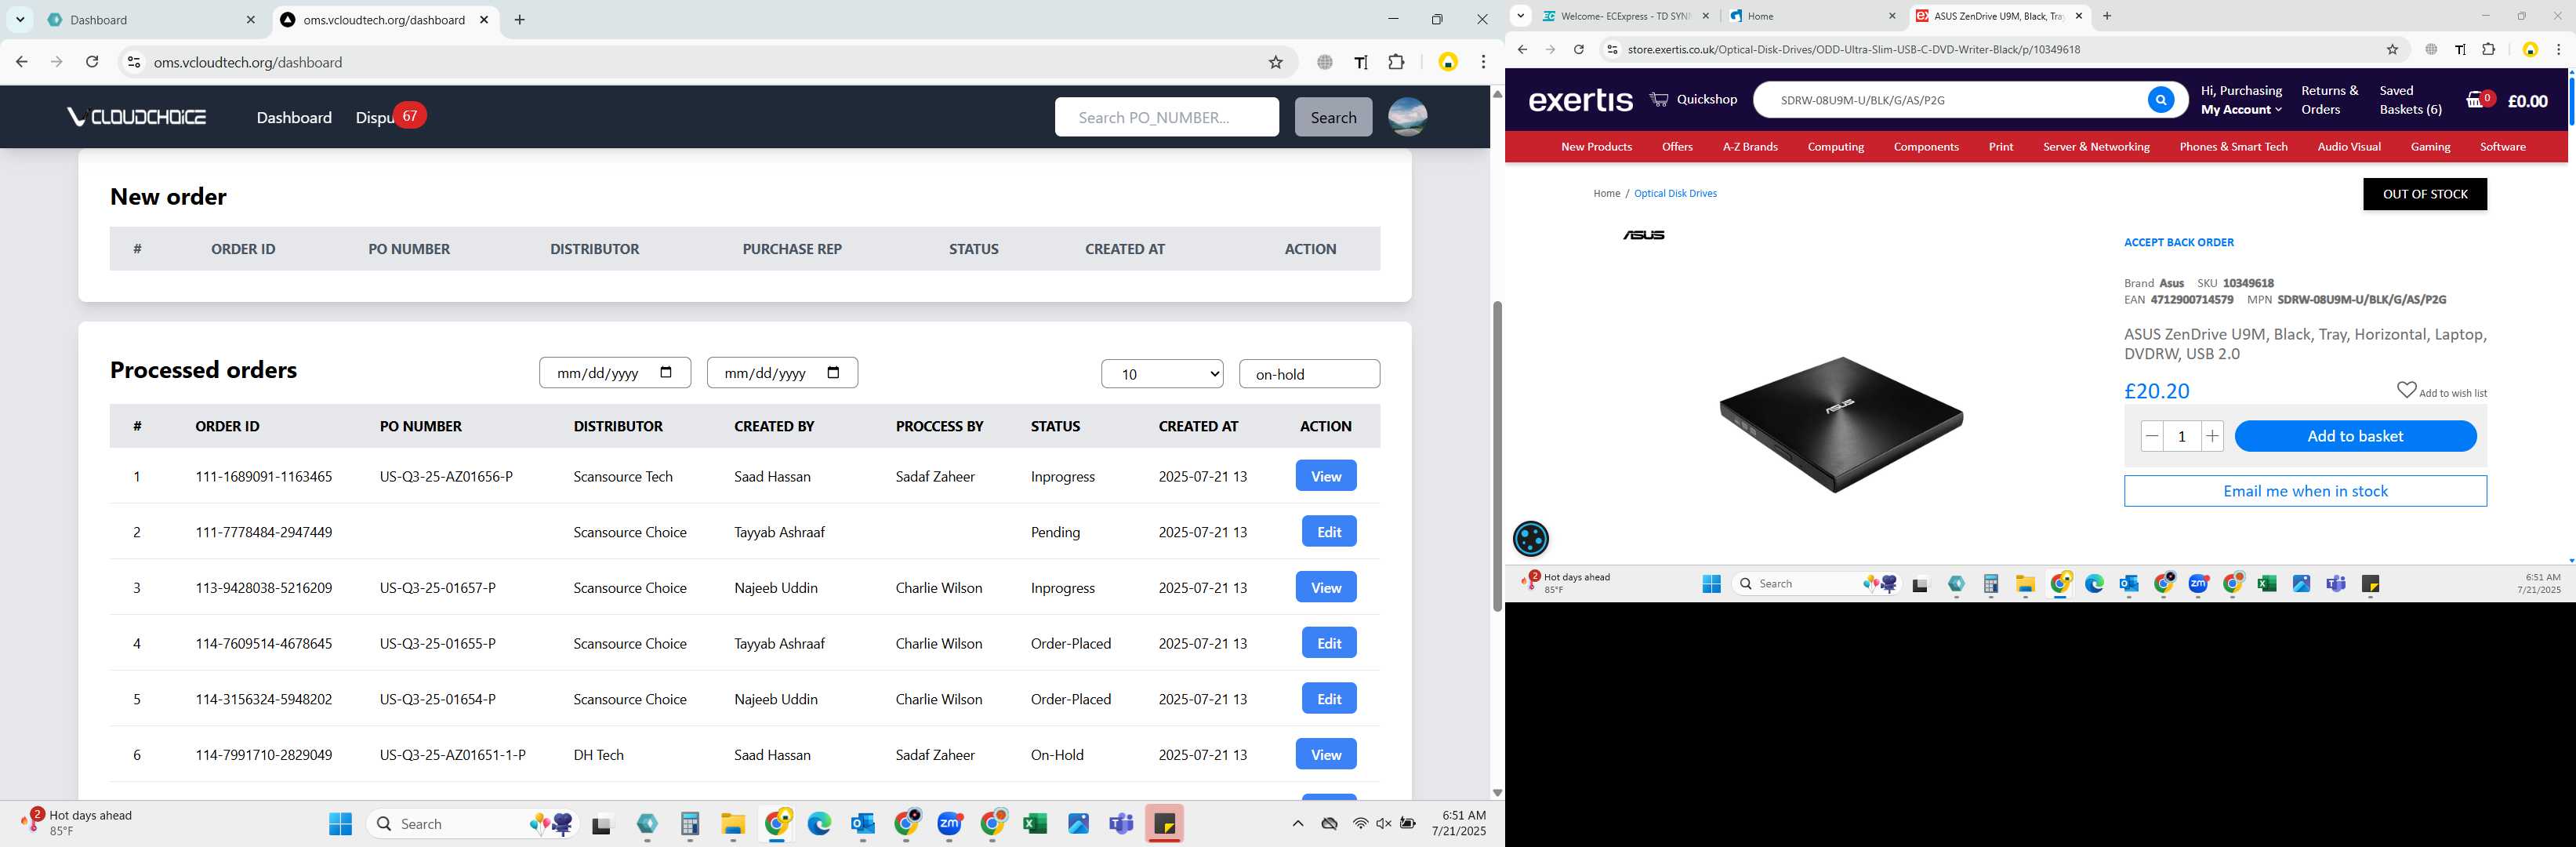Viewport: 2576px width, 847px height.
Task: Open Calculator from the main taskbar
Action: pos(690,824)
